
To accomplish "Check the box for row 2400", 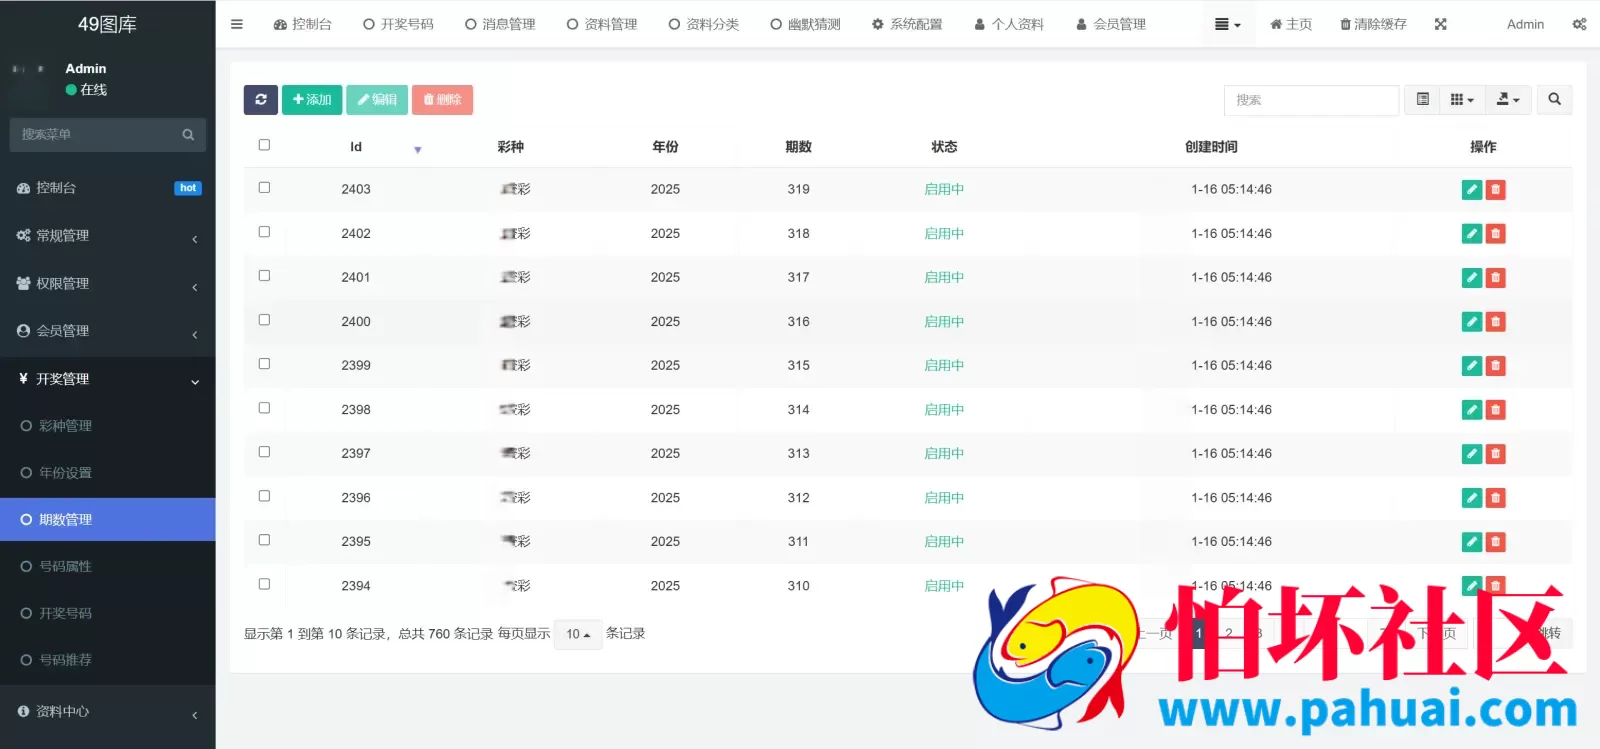I will pyautogui.click(x=264, y=320).
